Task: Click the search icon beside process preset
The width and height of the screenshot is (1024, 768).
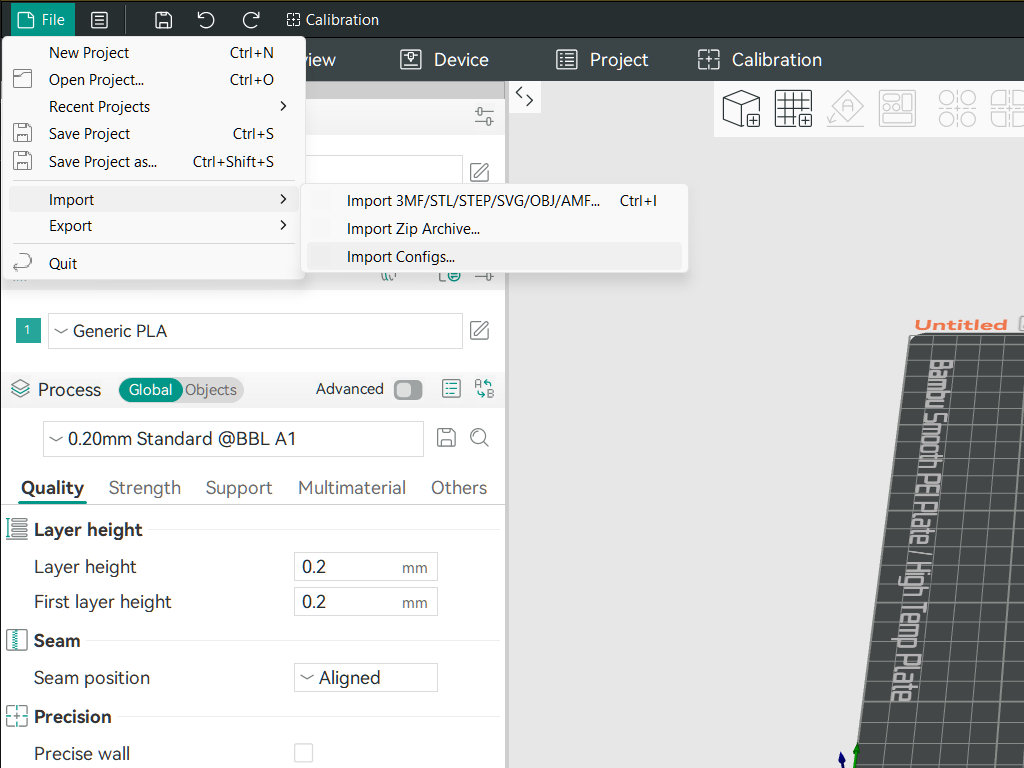Action: point(479,438)
